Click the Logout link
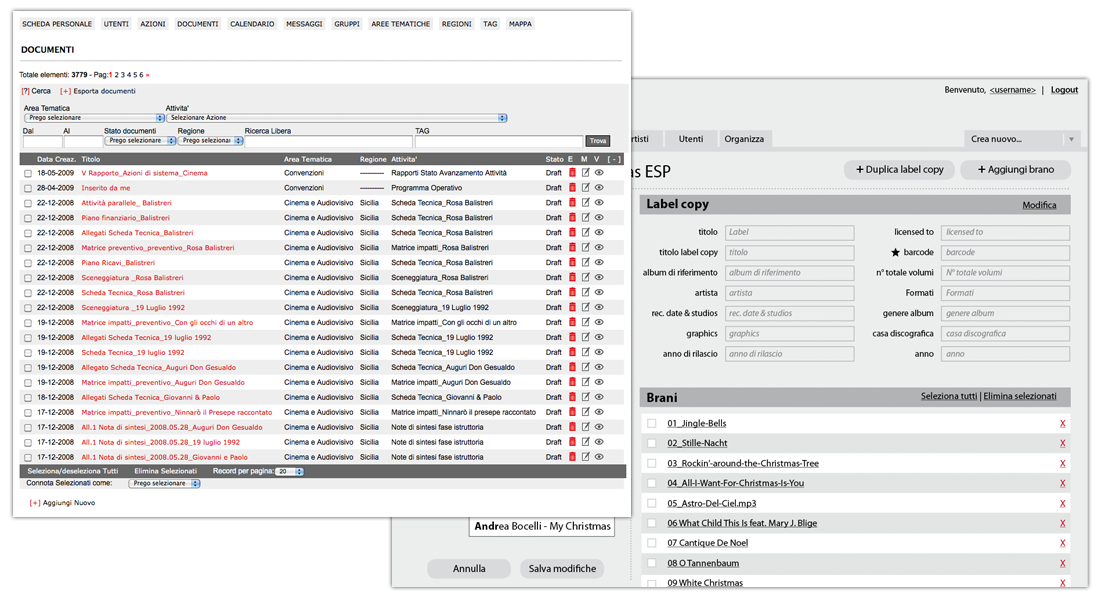 coord(1064,90)
